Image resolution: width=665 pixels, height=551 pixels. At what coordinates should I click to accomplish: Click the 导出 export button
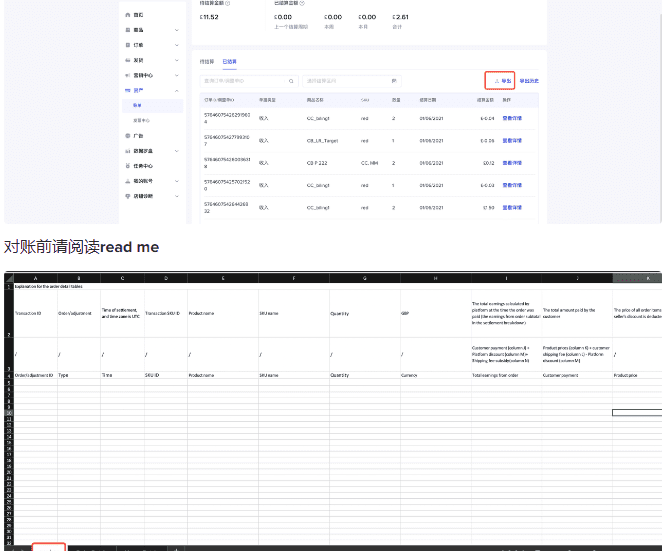pyautogui.click(x=500, y=81)
